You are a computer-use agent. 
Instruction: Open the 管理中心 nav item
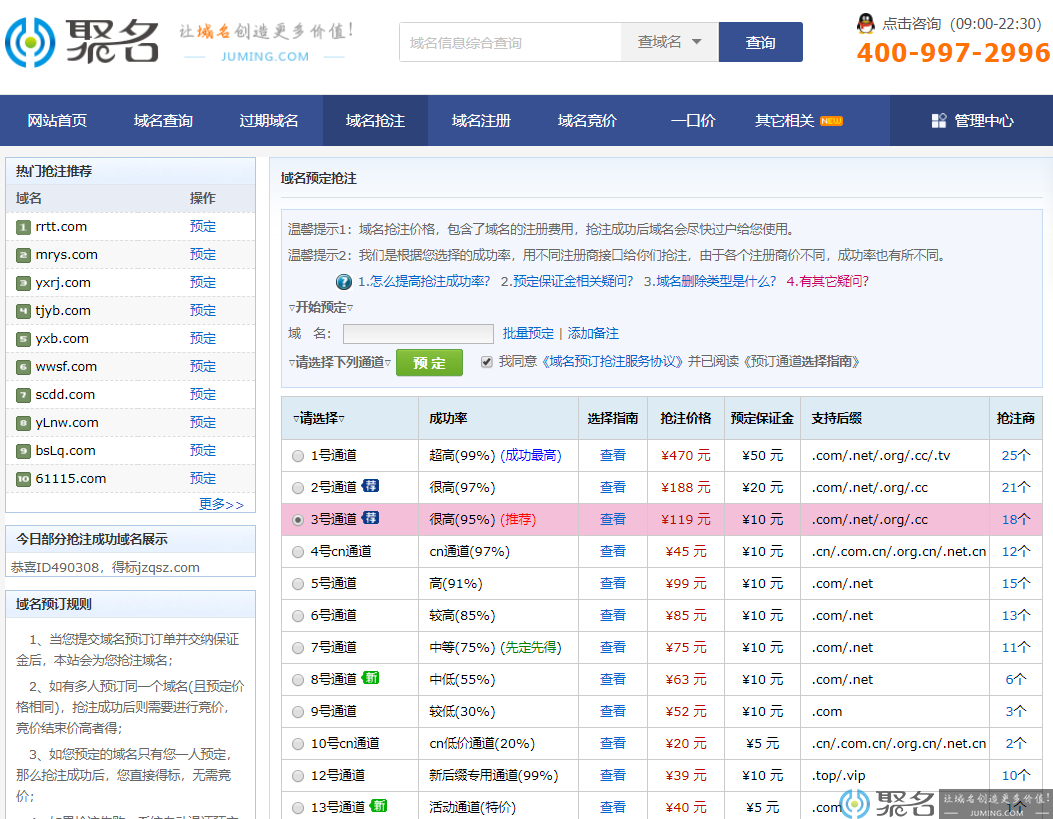coord(972,121)
